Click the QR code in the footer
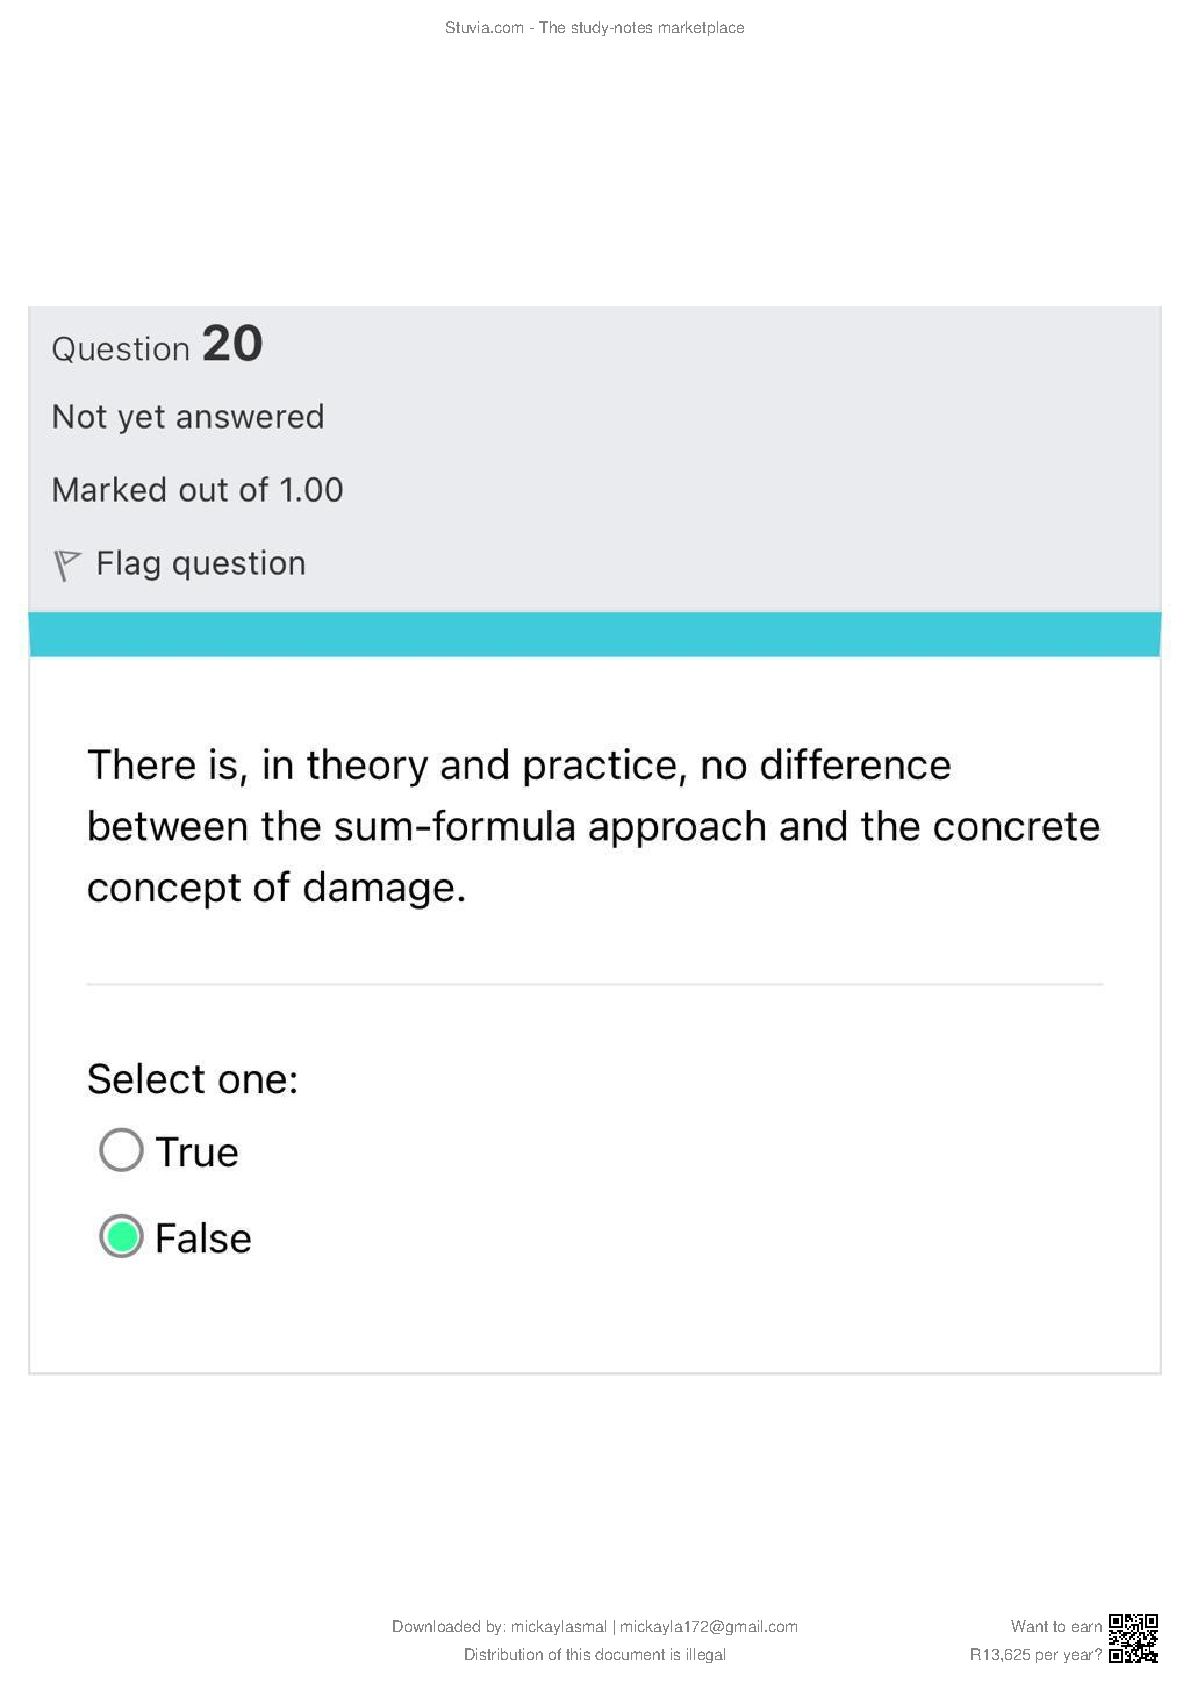The height and width of the screenshot is (1684, 1191). pos(1133,1639)
